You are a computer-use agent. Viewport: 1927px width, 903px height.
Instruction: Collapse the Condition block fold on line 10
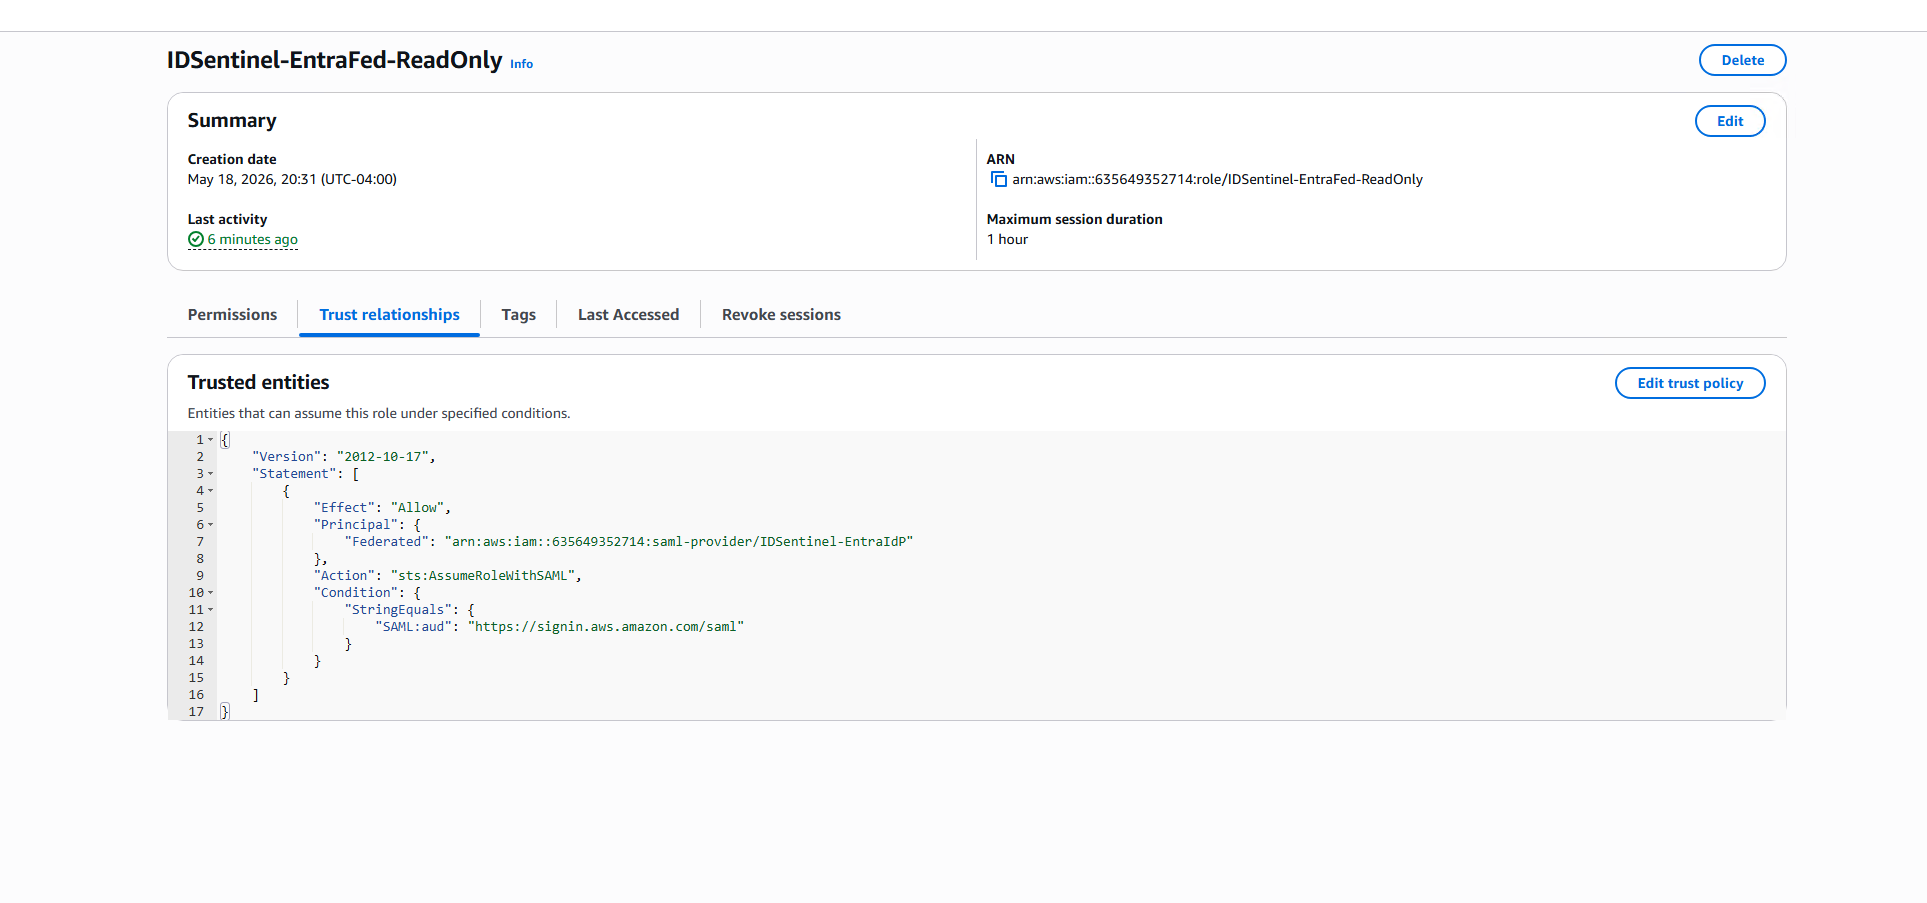point(211,593)
